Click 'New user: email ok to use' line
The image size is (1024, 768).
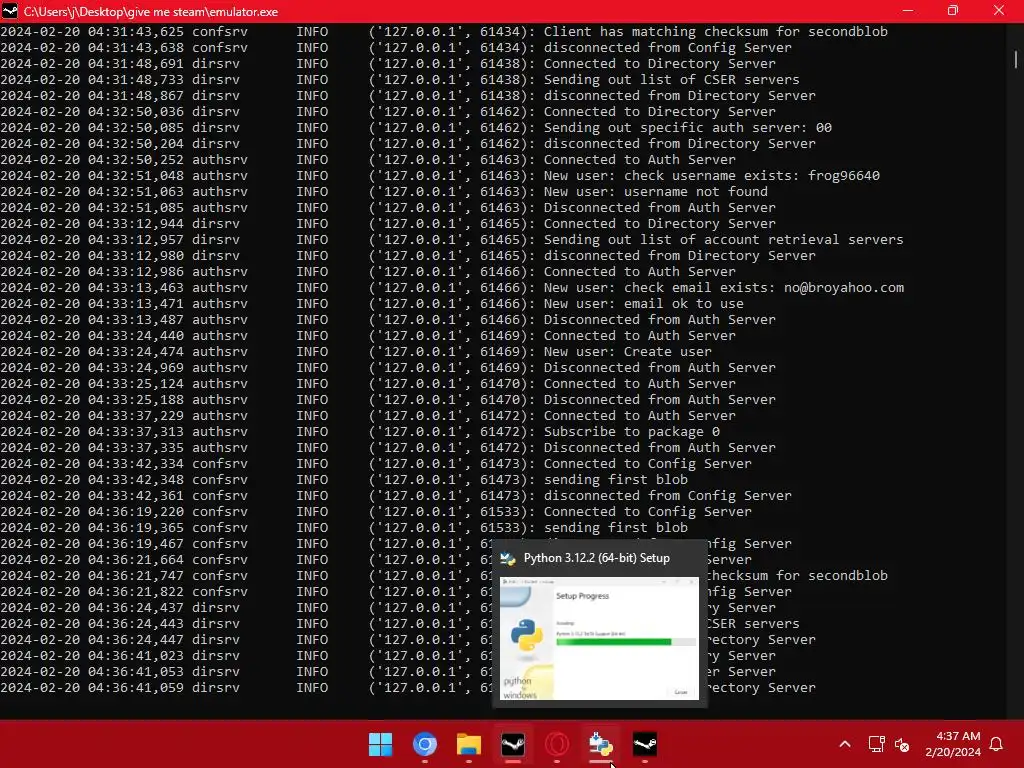click(643, 304)
